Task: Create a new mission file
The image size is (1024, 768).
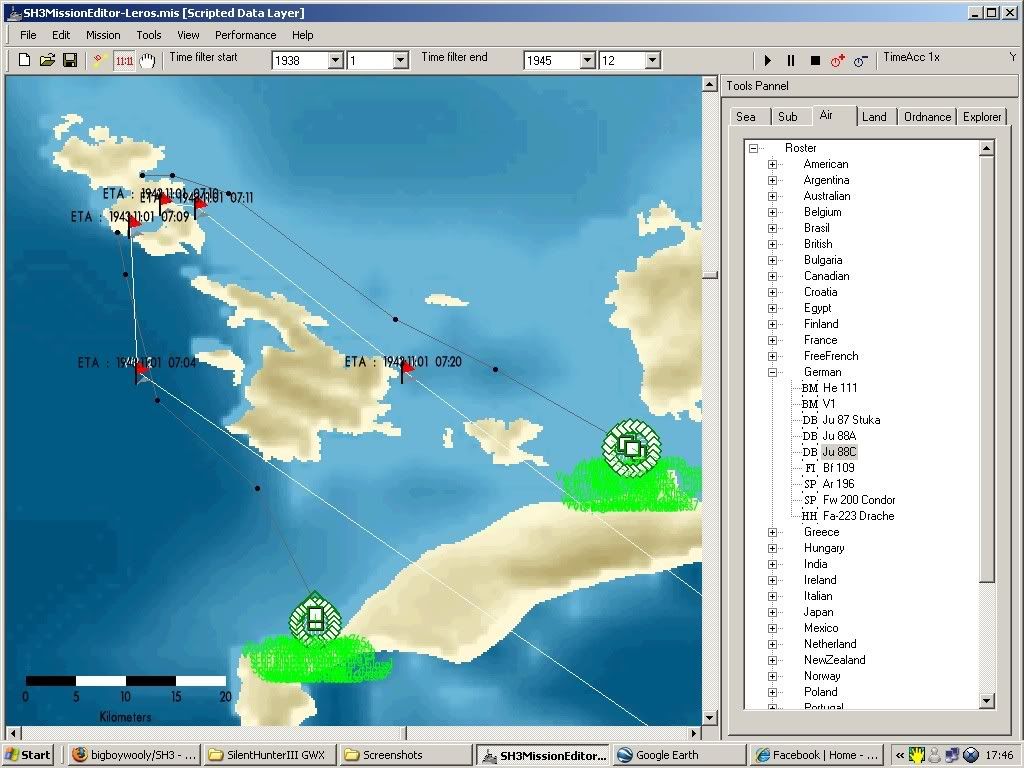Action: coord(24,61)
